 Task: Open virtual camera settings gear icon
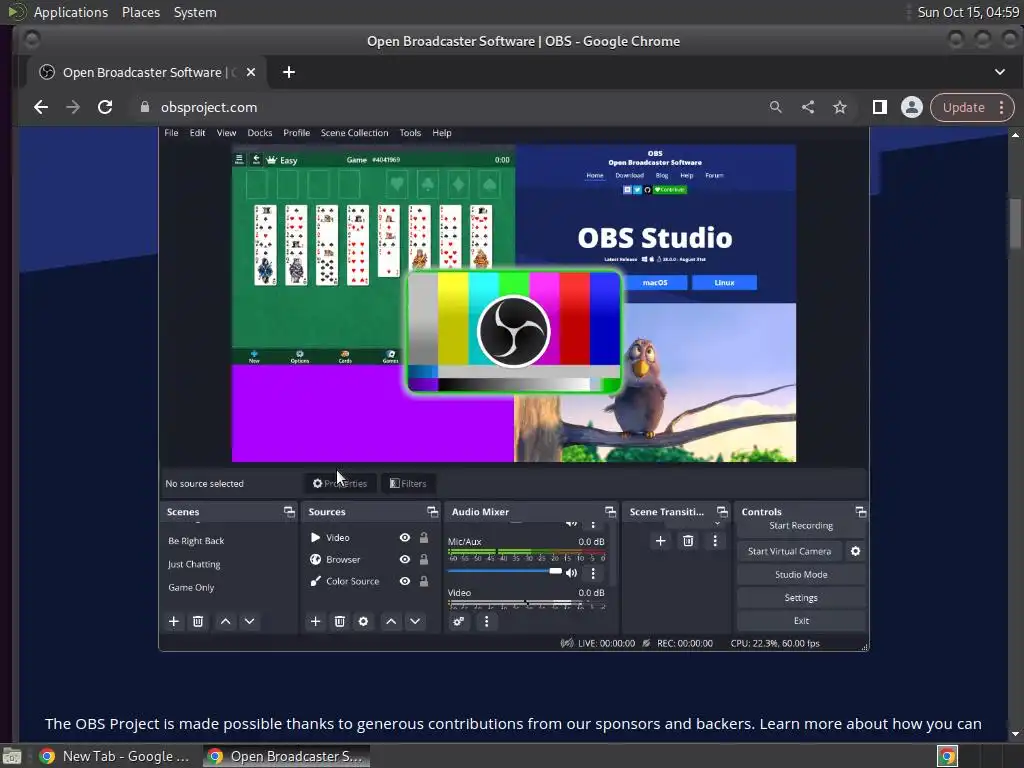[856, 551]
